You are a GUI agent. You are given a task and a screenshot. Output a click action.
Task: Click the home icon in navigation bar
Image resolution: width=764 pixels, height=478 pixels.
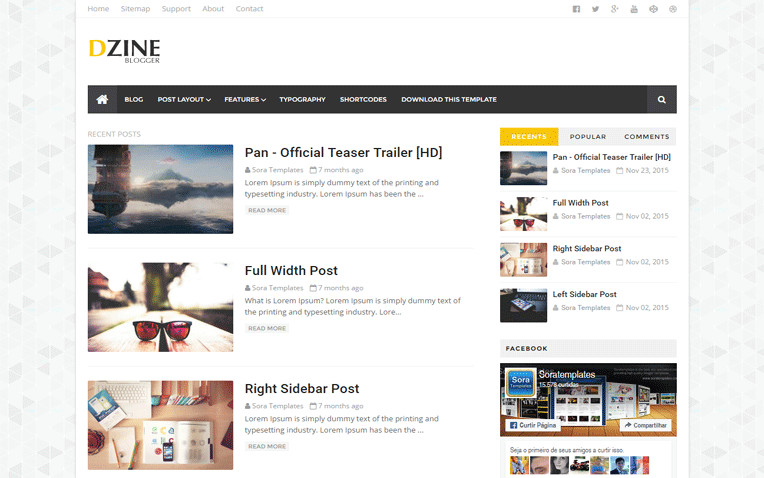(x=102, y=99)
